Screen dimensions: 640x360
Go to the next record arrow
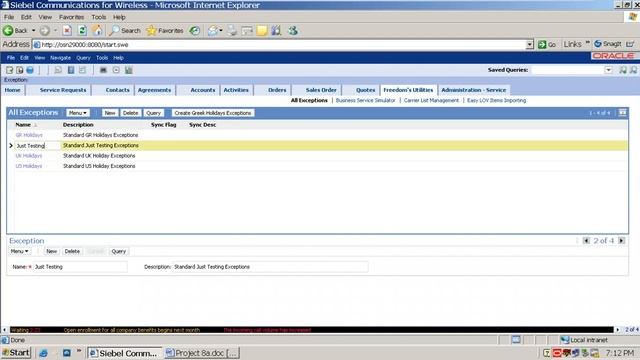622,241
